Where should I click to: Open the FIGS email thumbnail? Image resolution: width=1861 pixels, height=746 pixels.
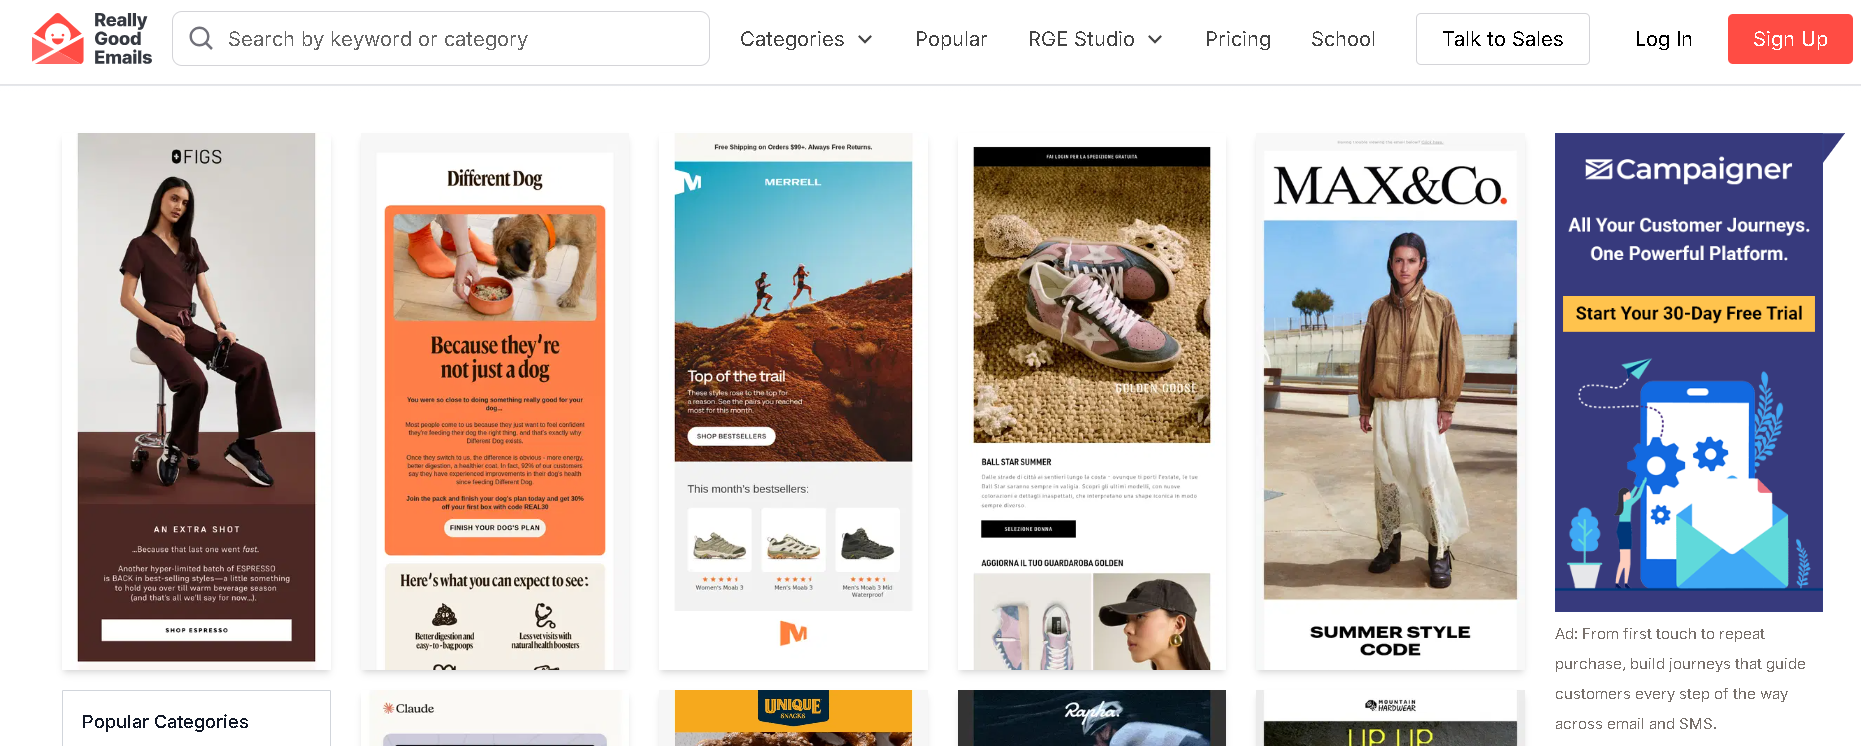coord(196,401)
